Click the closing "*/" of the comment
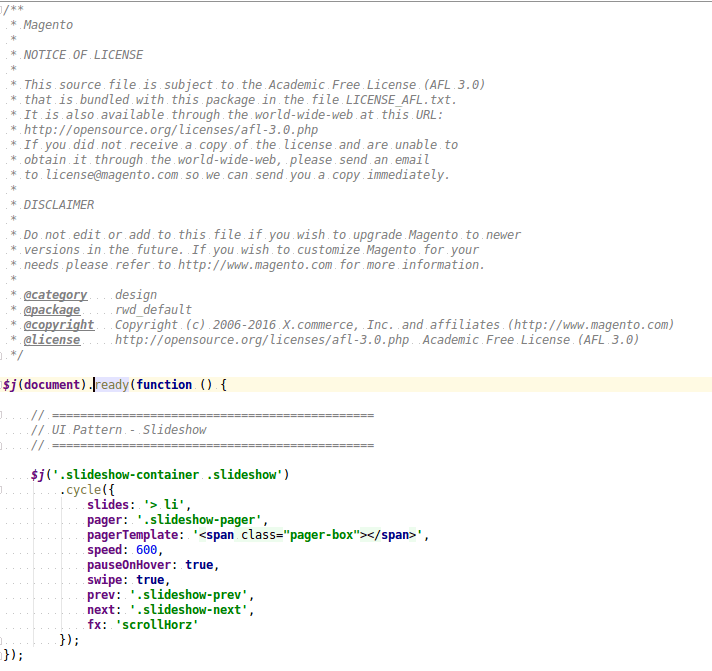 point(17,355)
